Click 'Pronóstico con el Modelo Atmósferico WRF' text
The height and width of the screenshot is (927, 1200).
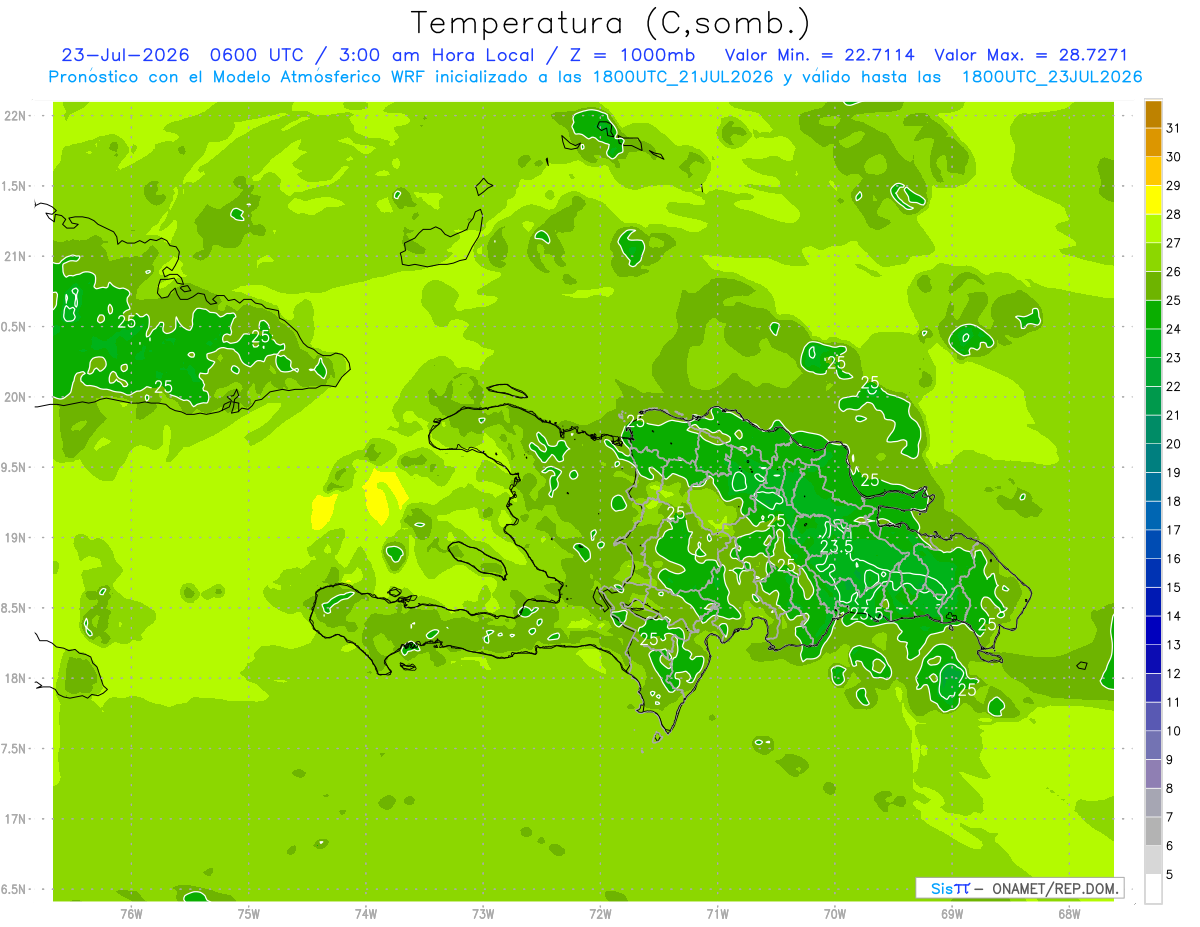(x=238, y=77)
